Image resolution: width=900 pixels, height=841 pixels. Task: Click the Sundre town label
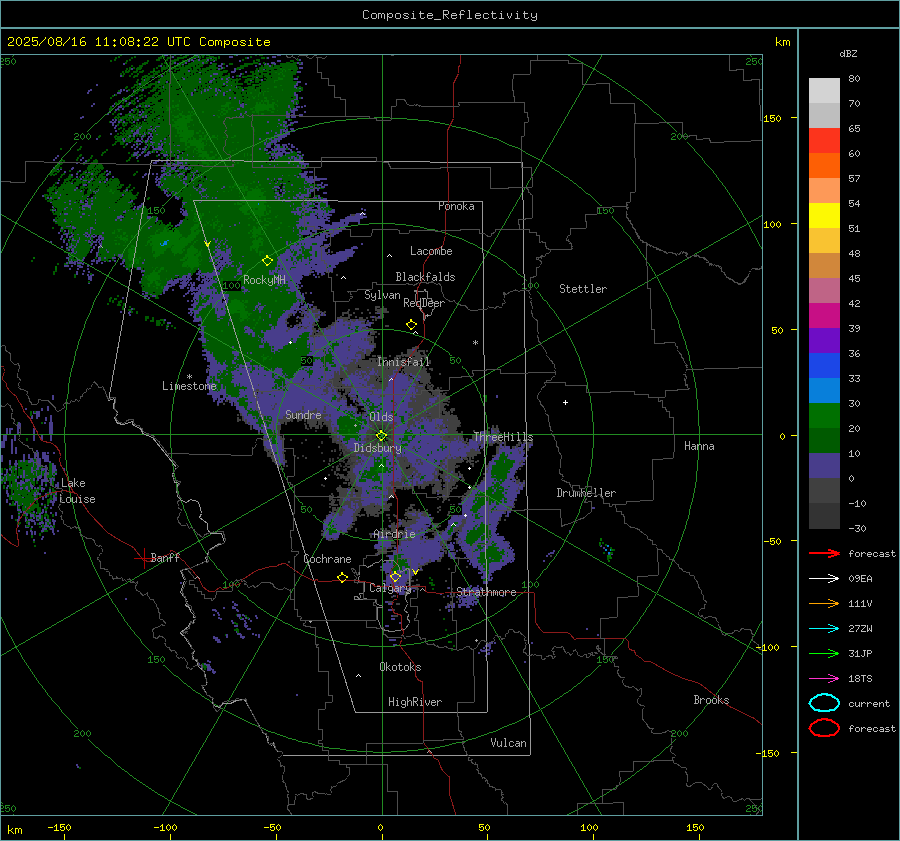303,415
